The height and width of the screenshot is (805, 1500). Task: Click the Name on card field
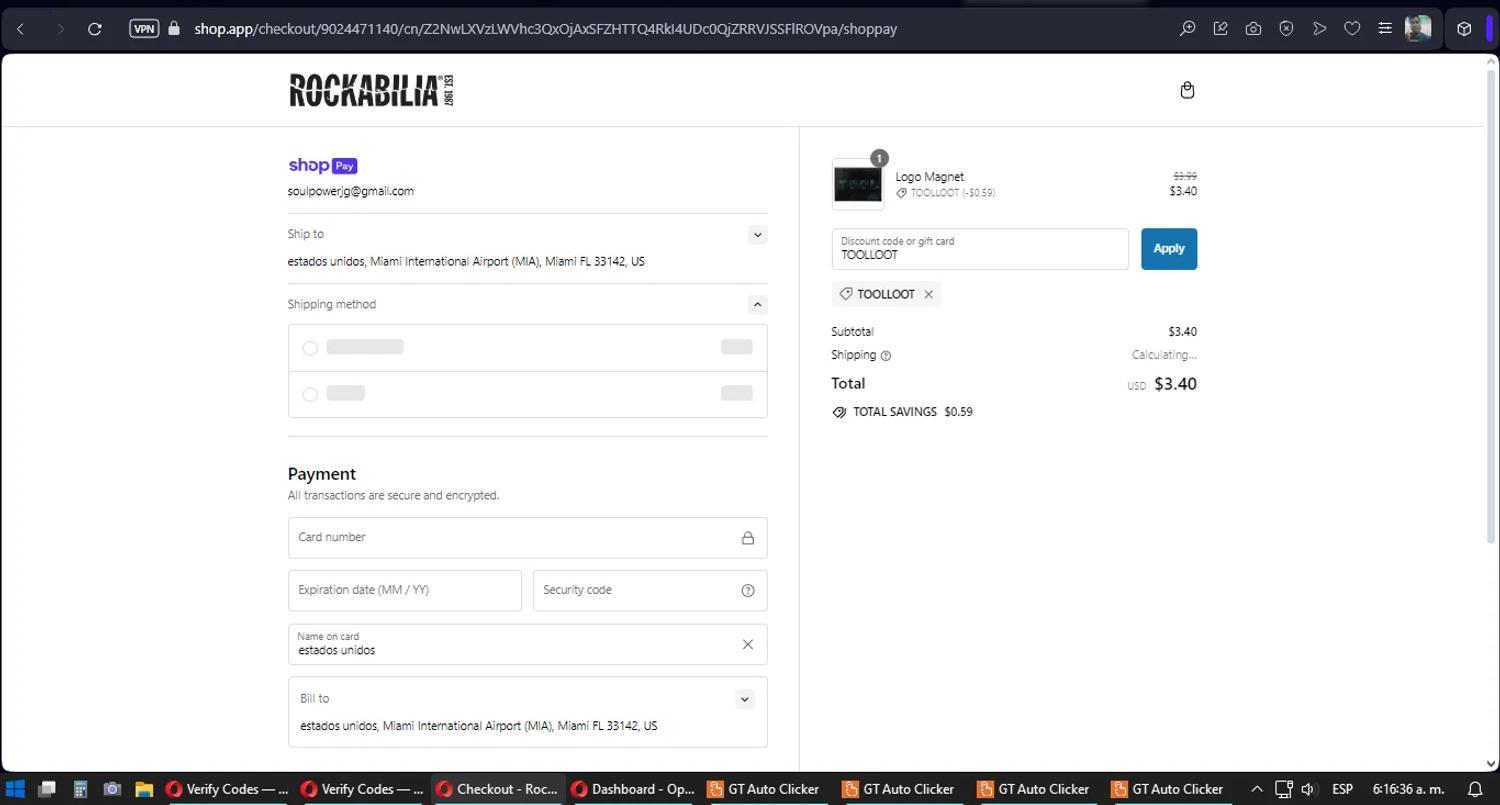527,644
